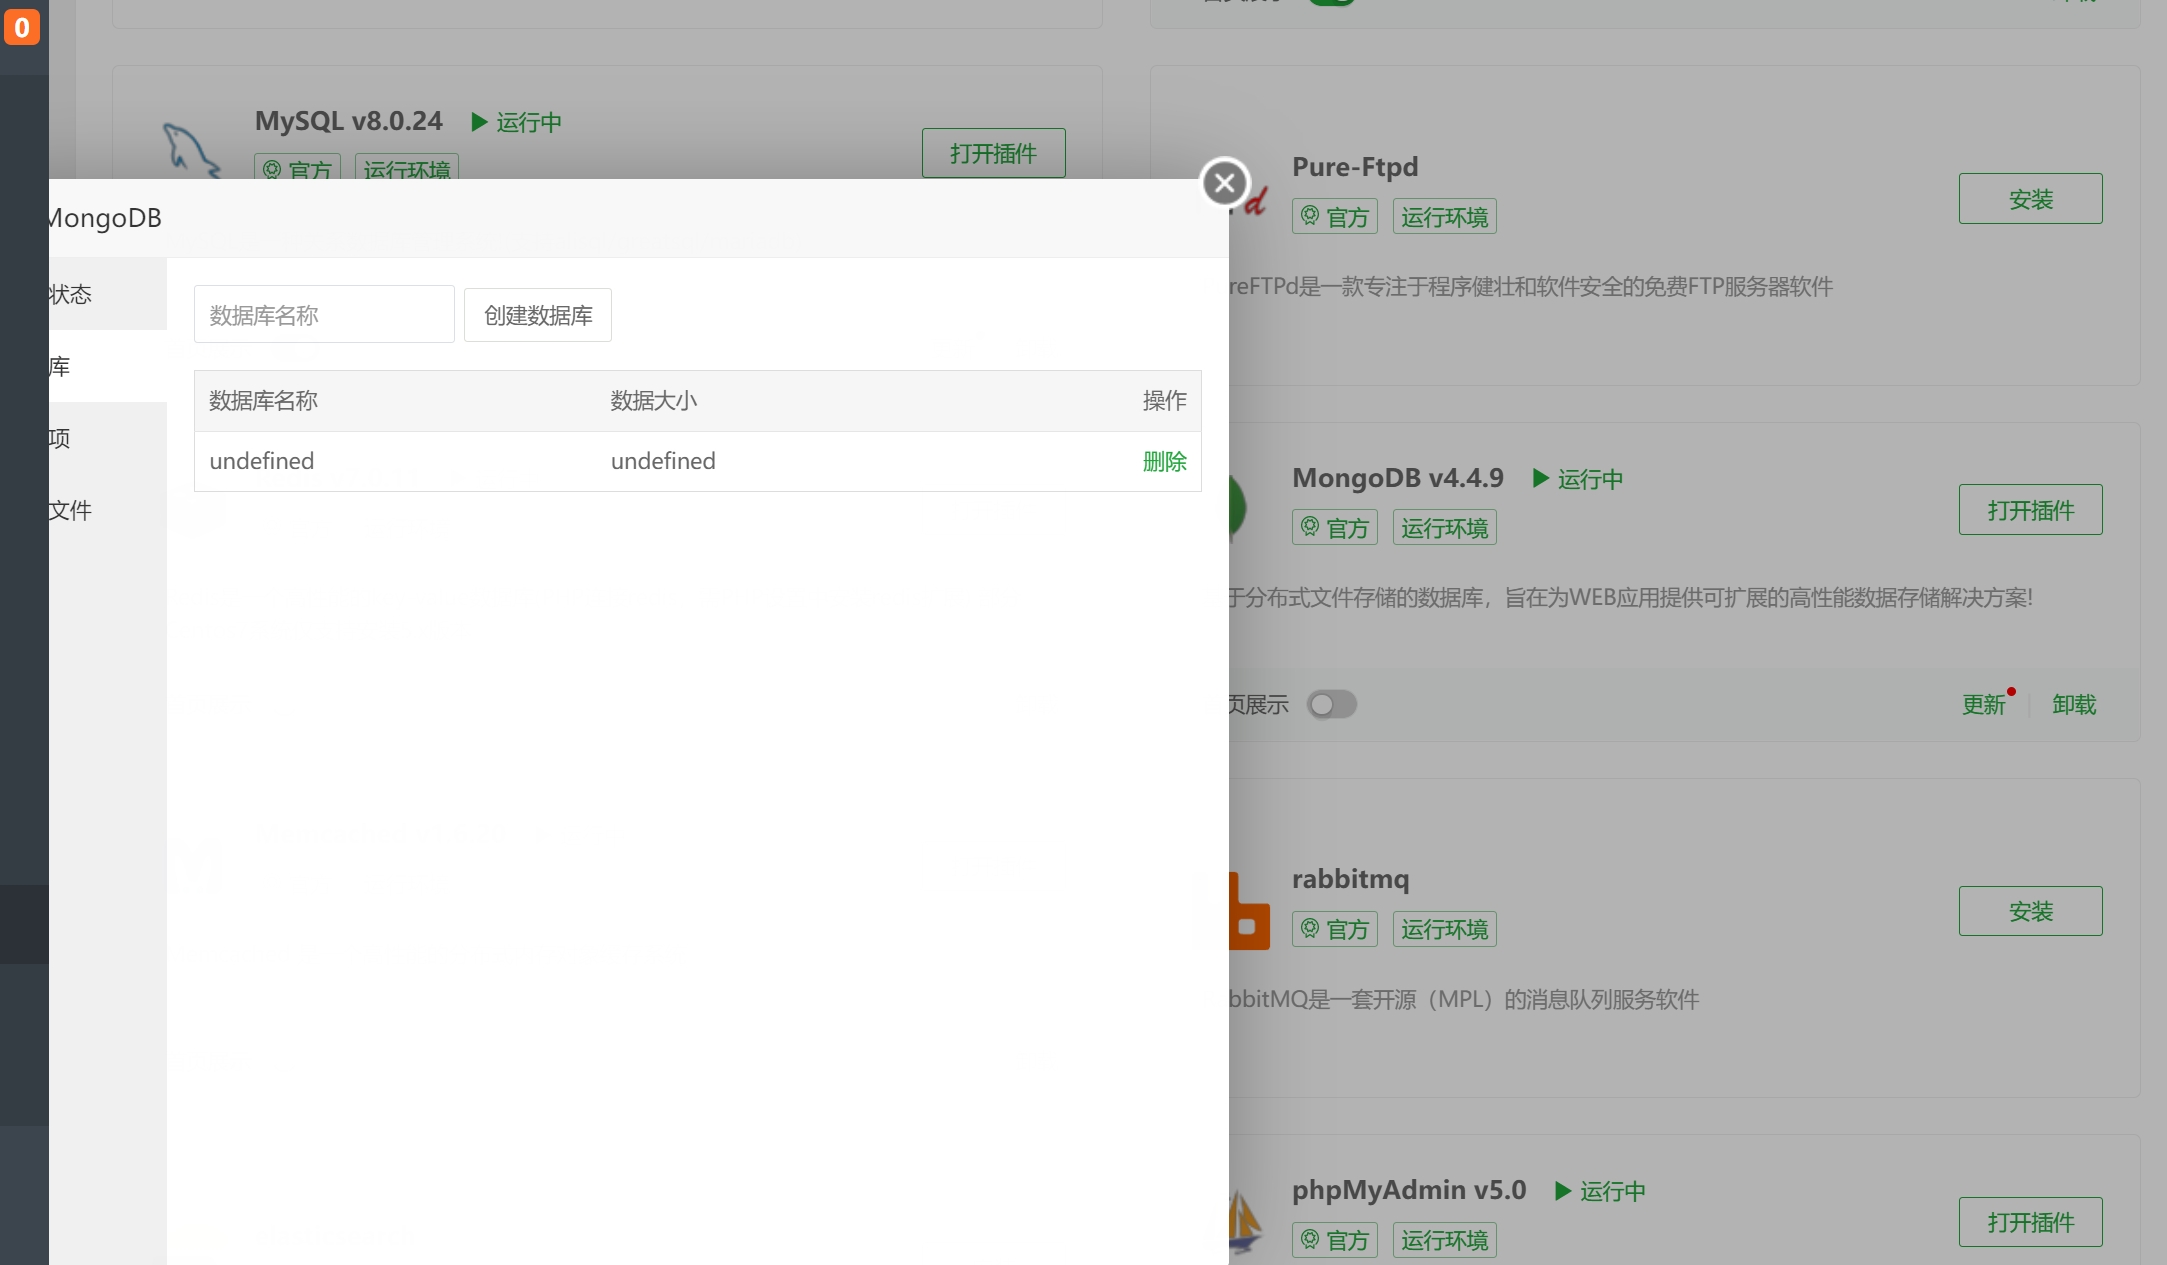Click the 官方 badge under phpMyAdmin
The width and height of the screenshot is (2167, 1265).
(1334, 1240)
